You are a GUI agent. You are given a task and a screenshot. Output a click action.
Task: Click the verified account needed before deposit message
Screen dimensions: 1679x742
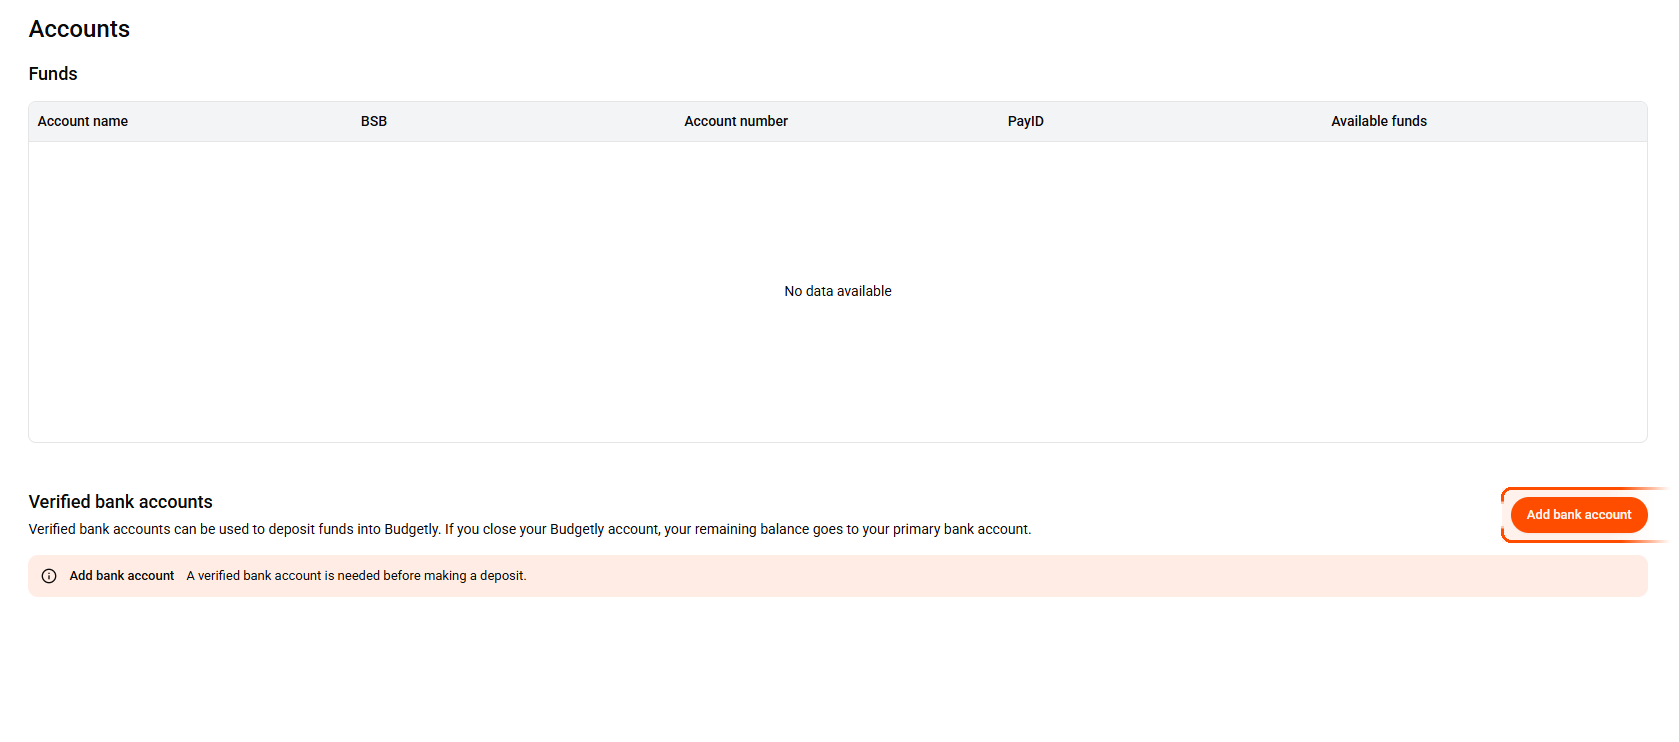tap(356, 576)
